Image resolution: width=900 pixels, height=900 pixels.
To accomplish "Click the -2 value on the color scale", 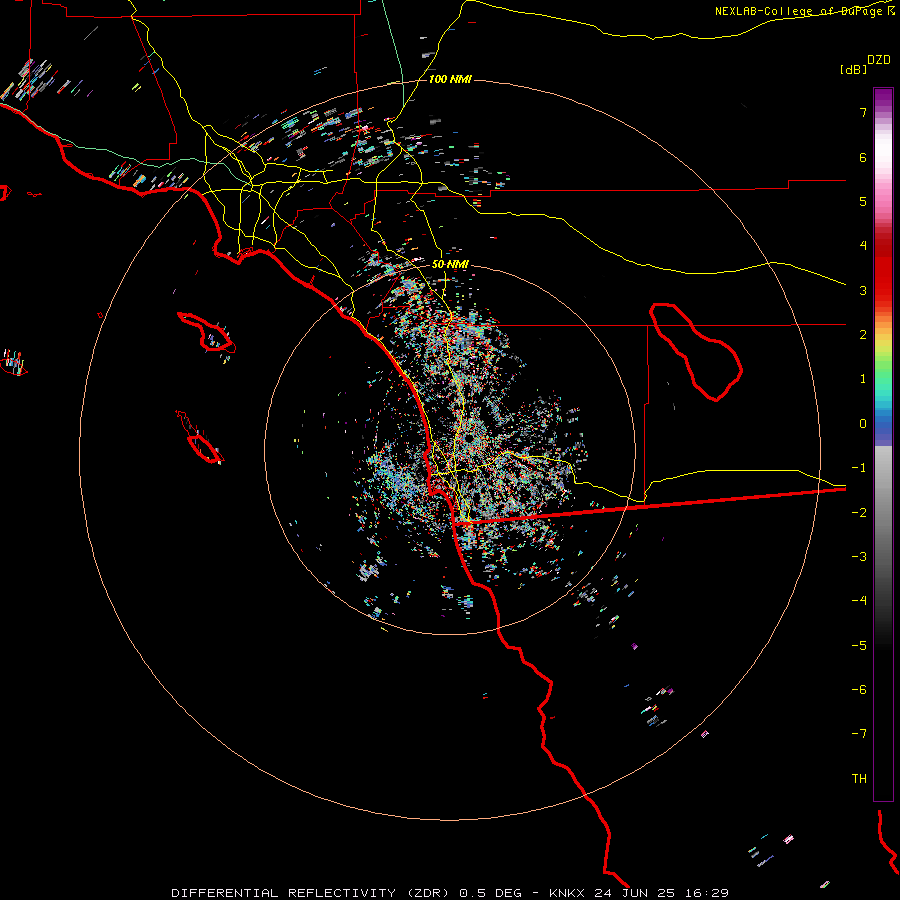I will click(x=859, y=513).
